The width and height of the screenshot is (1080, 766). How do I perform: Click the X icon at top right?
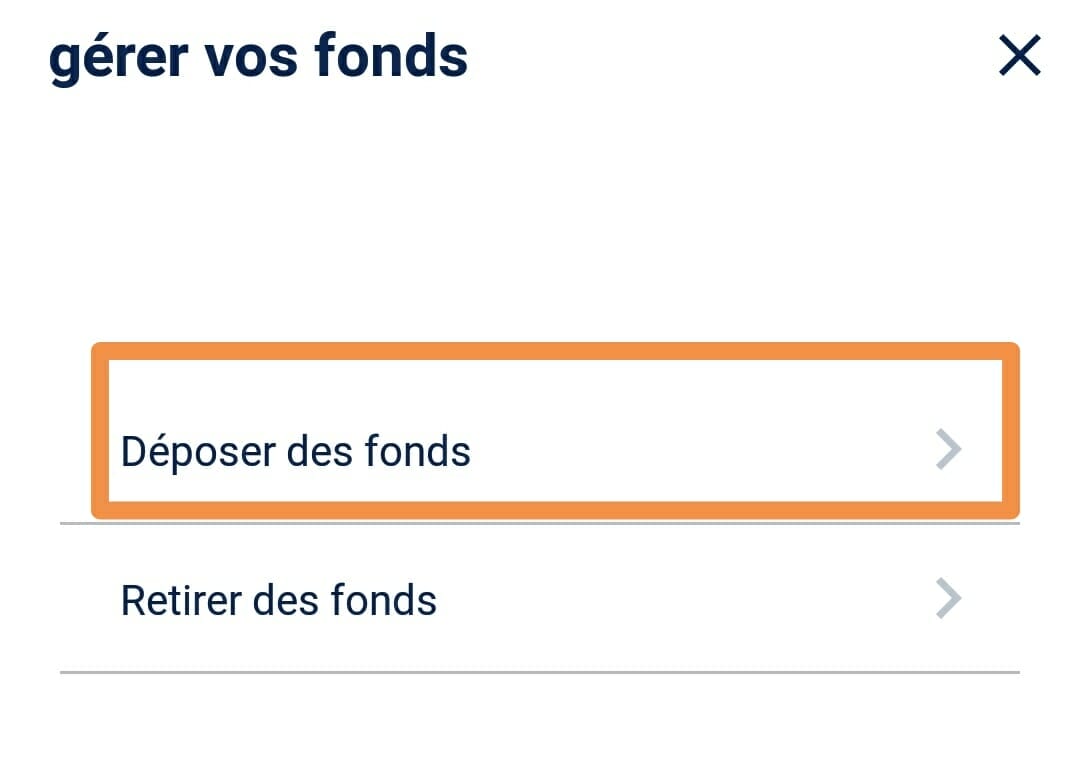pyautogui.click(x=1019, y=56)
